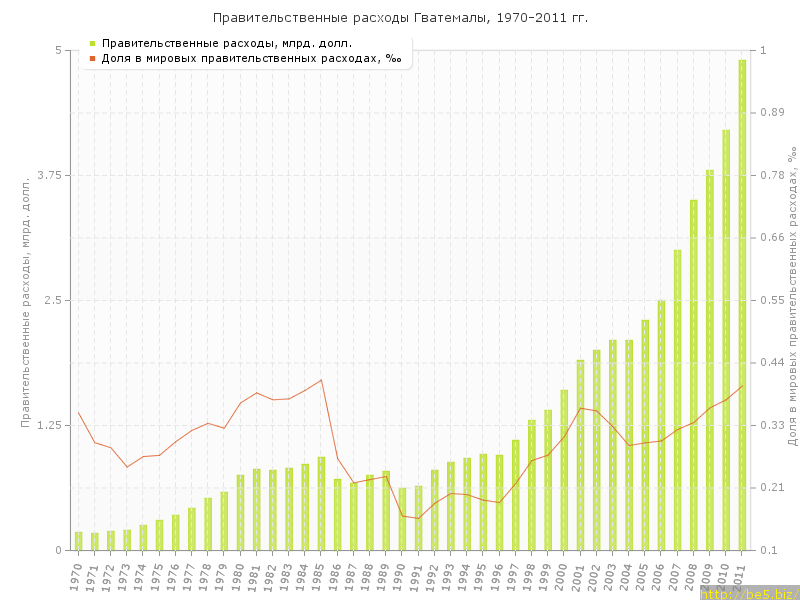Select the tallest bar for 2011
This screenshot has width=800, height=600.
[742, 305]
